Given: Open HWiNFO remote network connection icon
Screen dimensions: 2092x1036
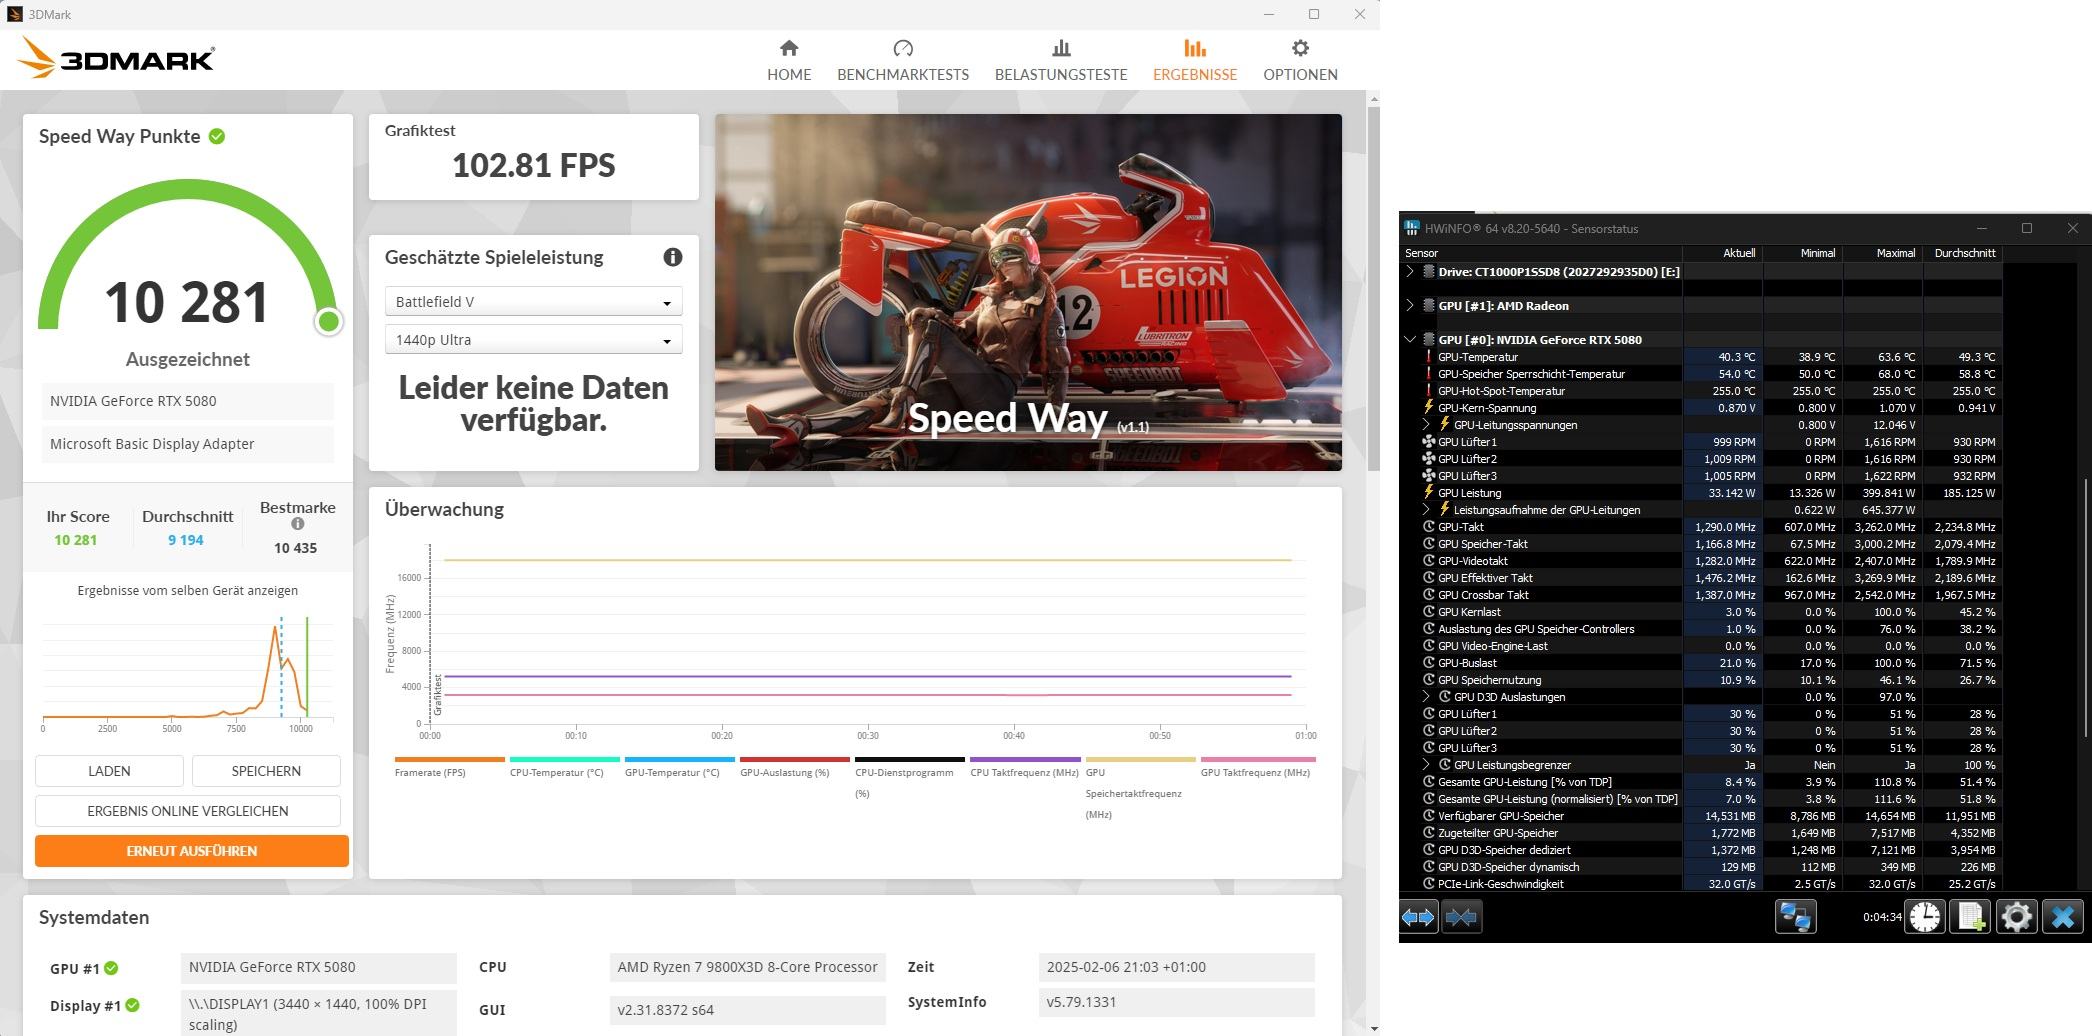Looking at the screenshot, I should 1795,917.
